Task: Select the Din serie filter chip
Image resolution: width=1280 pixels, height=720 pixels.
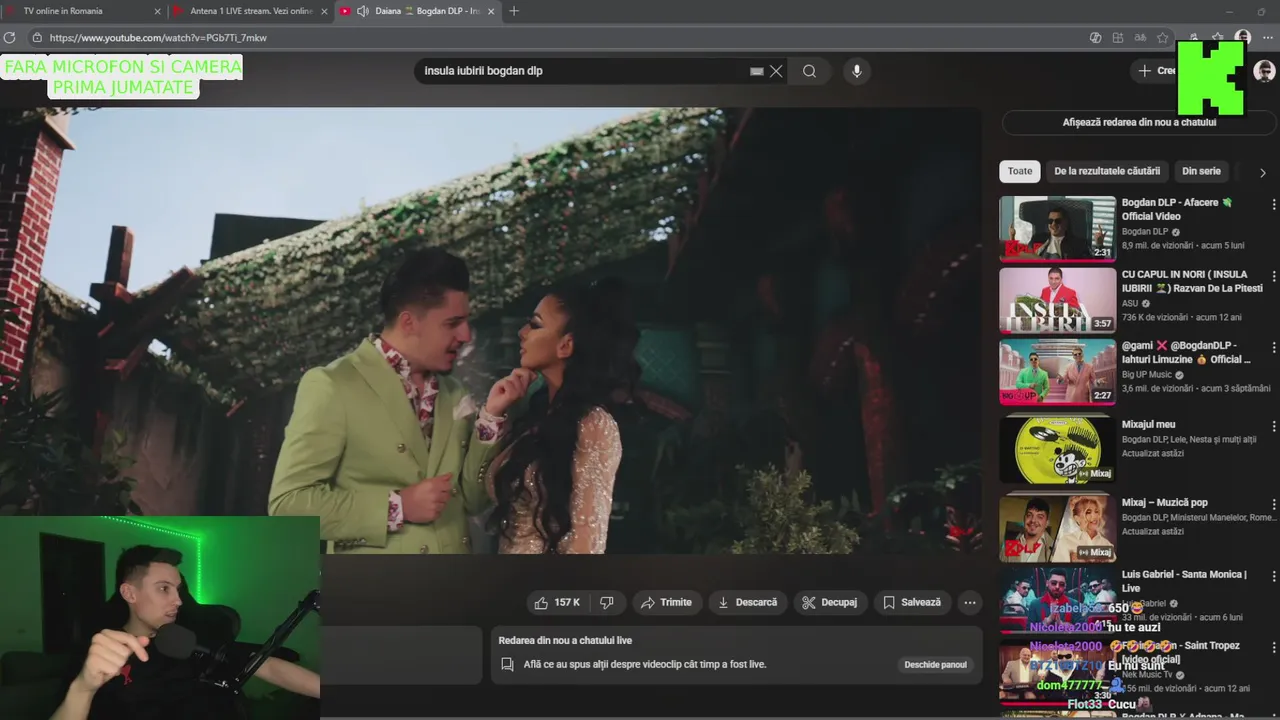Action: click(x=1201, y=171)
